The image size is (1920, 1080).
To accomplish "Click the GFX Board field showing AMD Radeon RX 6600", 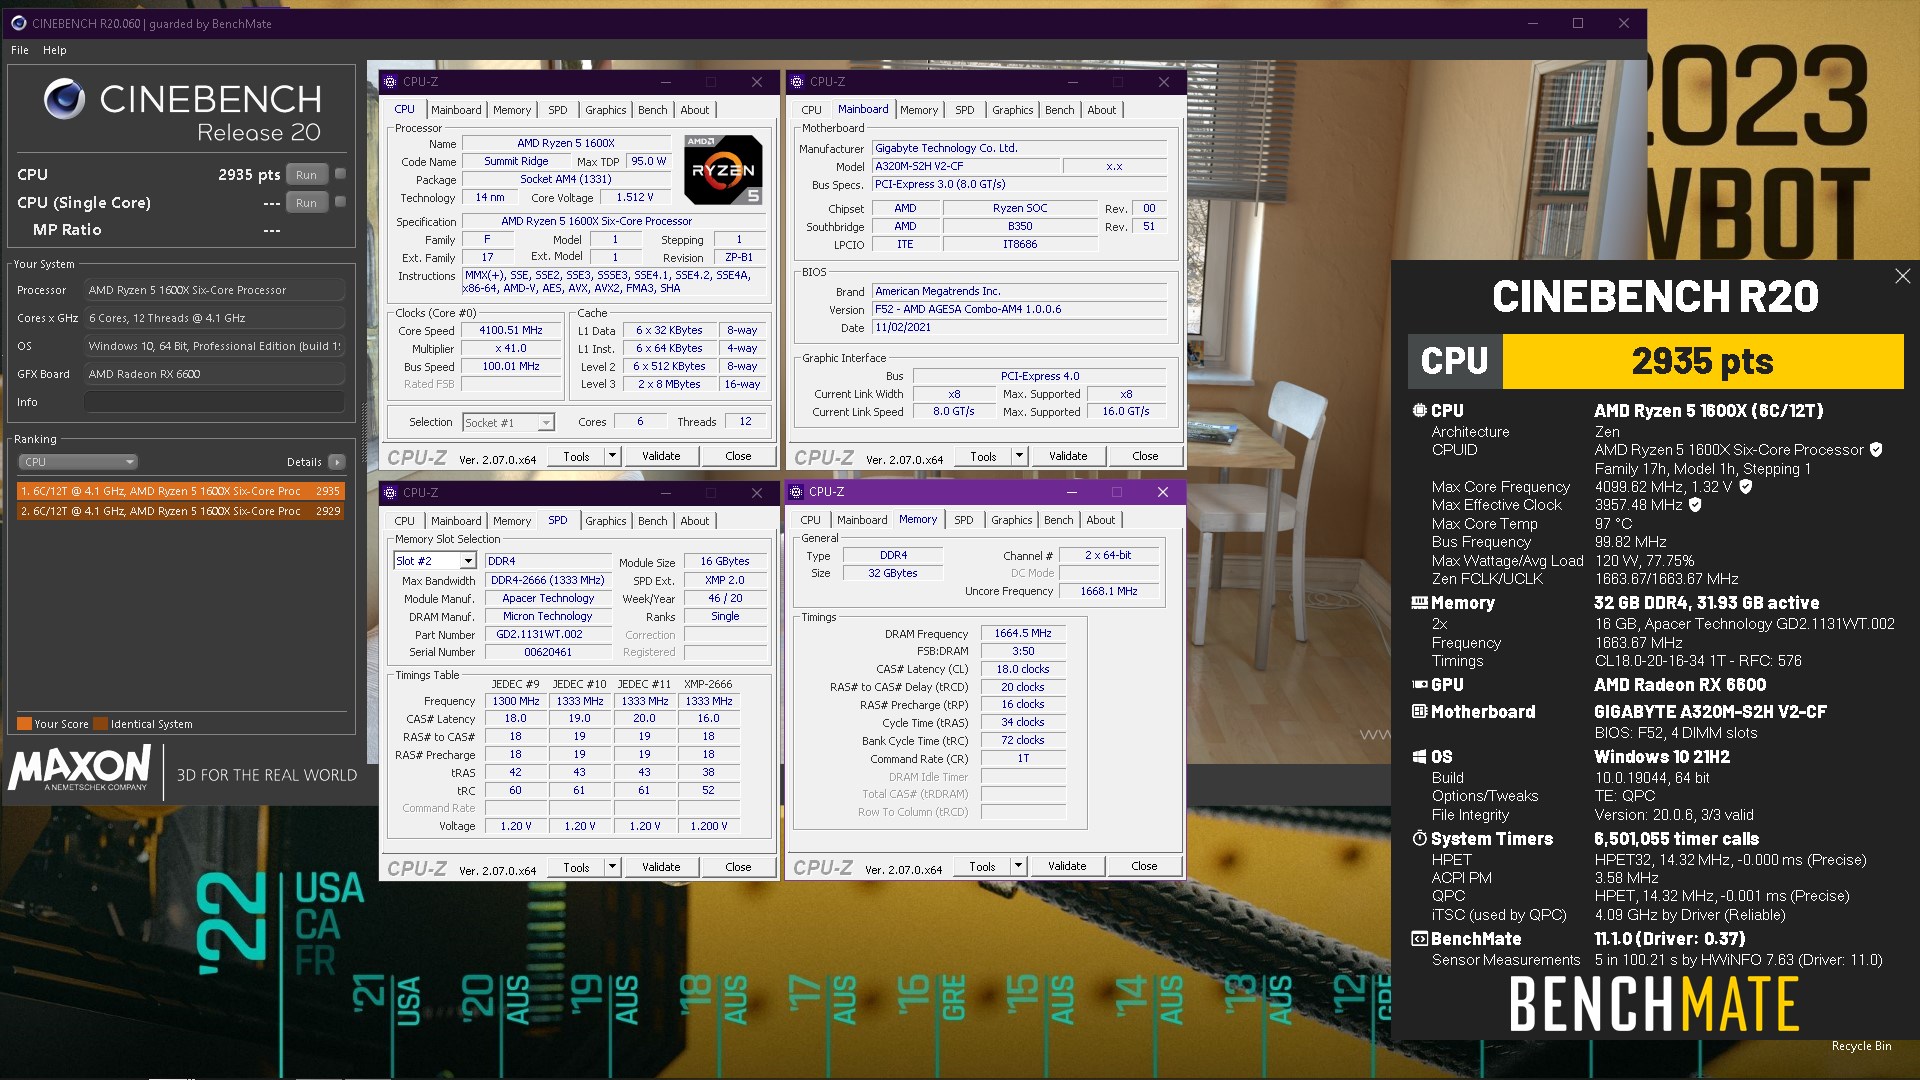I will click(214, 374).
